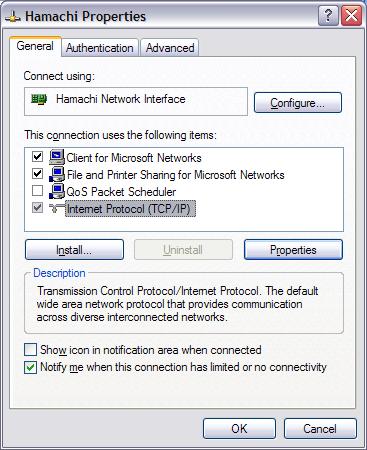This screenshot has width=367, height=450.
Task: Enable the QoS Packet Scheduler checkbox
Action: (x=38, y=191)
